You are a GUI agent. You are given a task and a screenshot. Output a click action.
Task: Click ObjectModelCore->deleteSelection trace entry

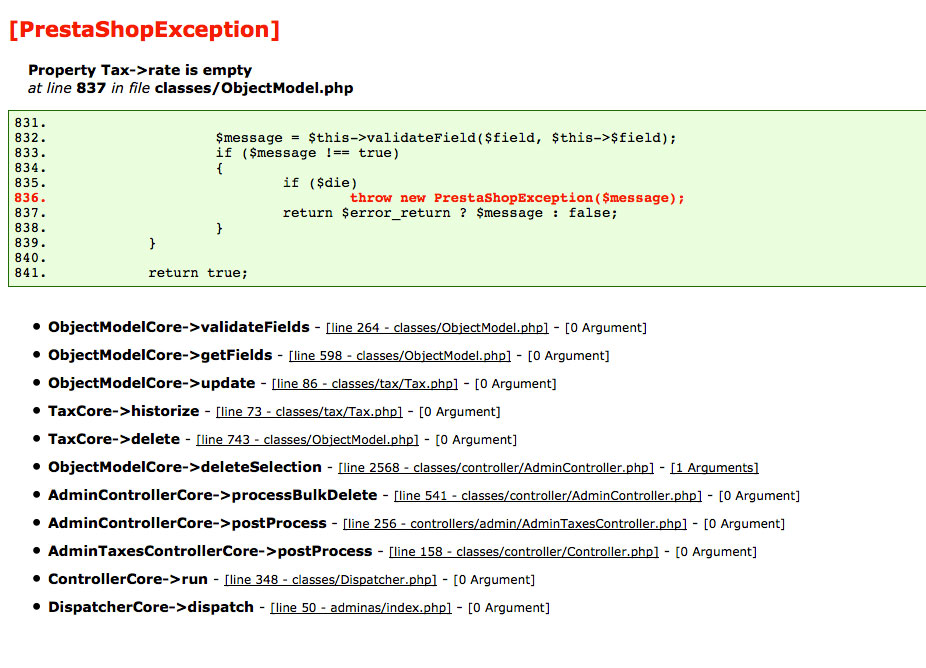pyautogui.click(x=185, y=467)
